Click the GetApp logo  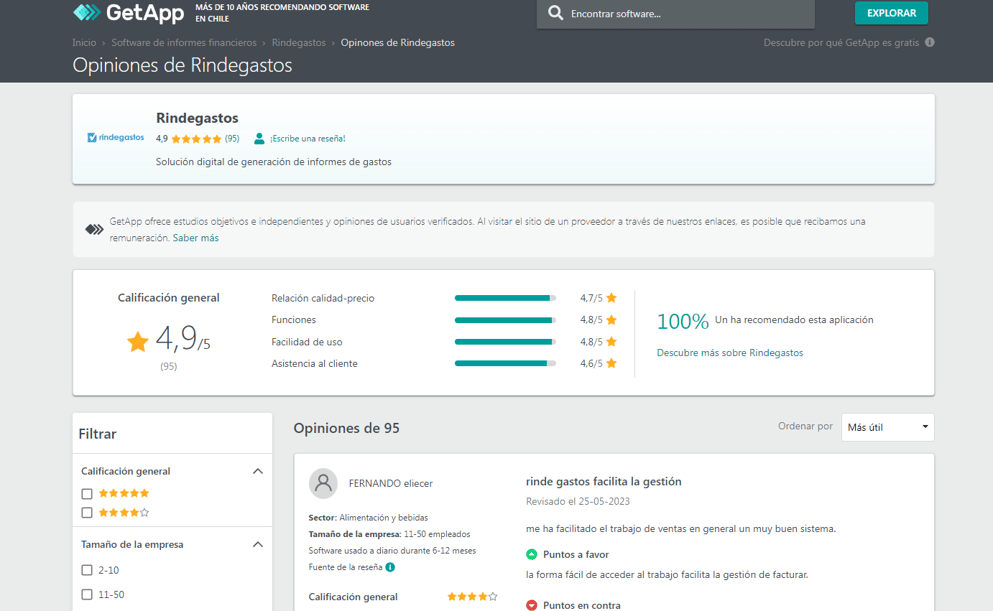tap(125, 14)
